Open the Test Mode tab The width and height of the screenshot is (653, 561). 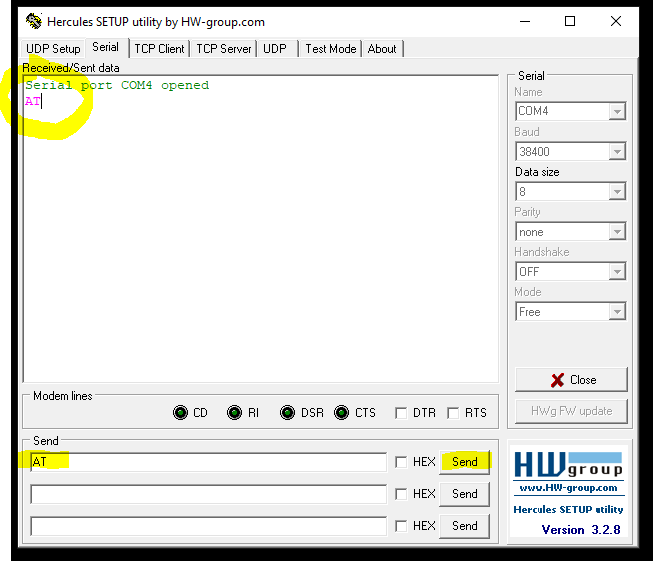331,49
